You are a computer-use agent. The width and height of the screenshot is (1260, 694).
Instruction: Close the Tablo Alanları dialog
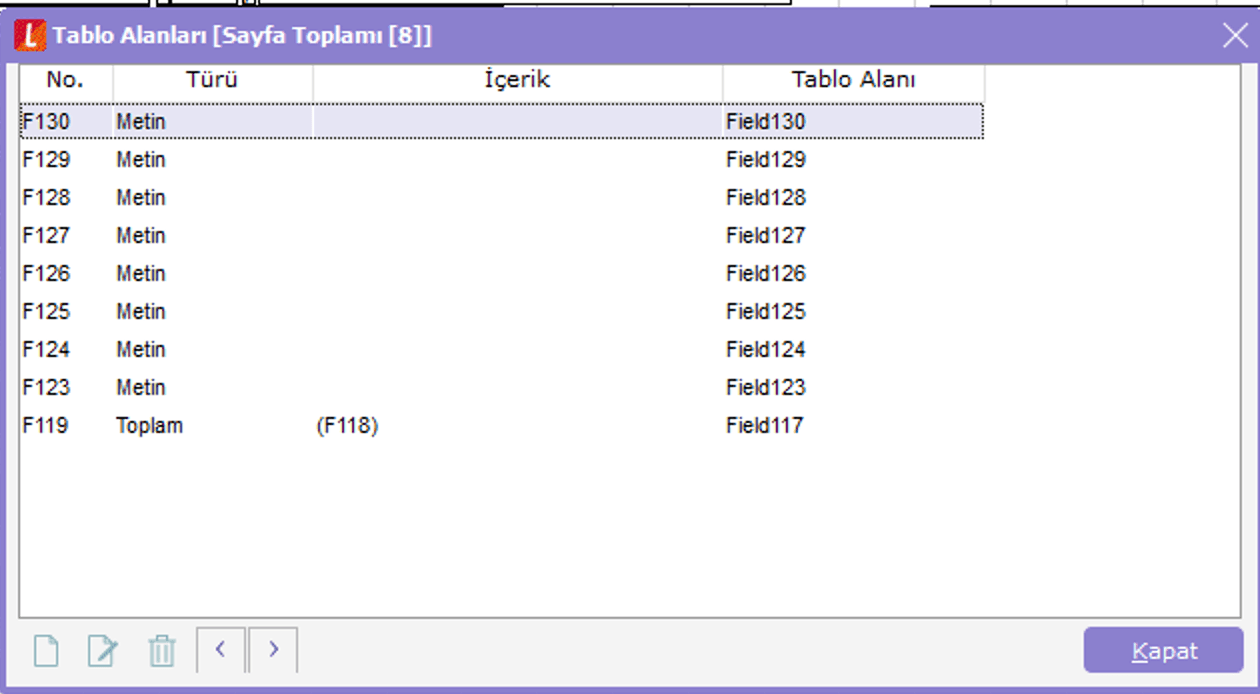(1234, 36)
